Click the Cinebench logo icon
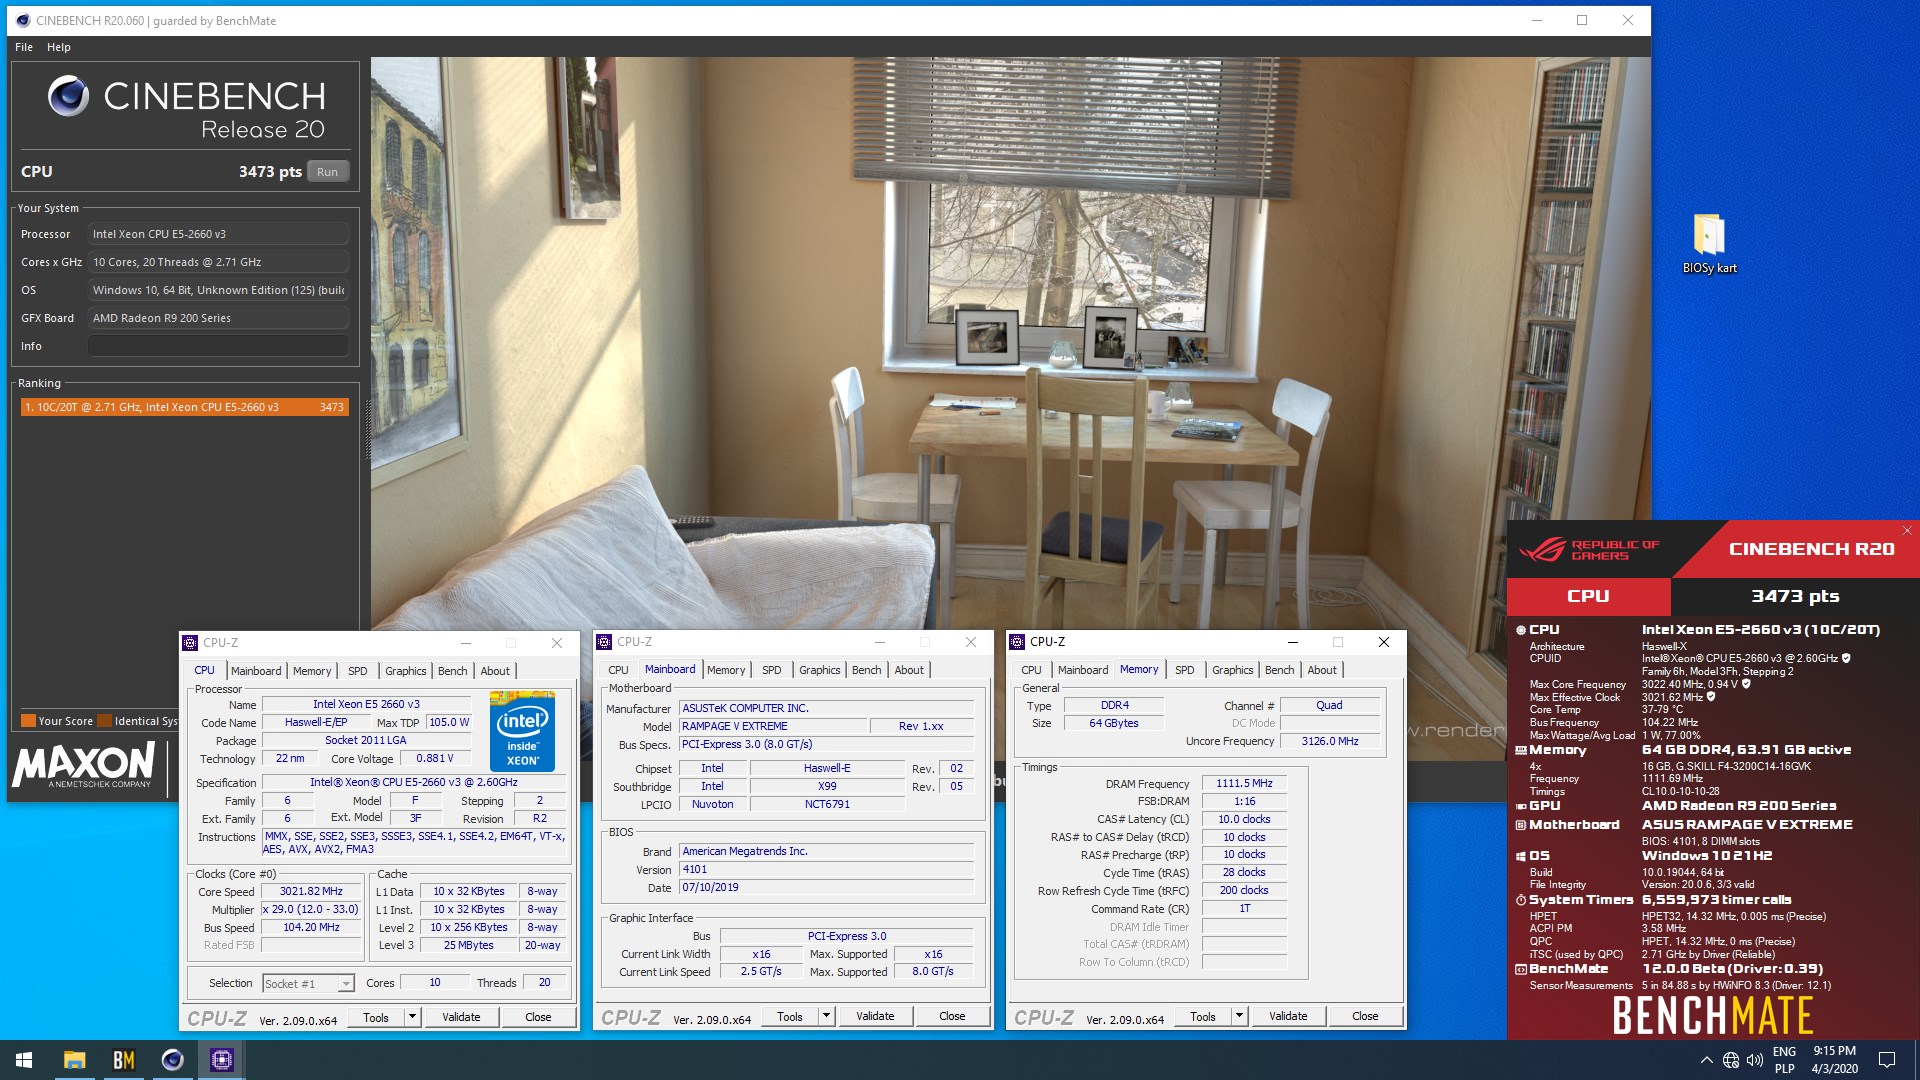The height and width of the screenshot is (1080, 1920). pyautogui.click(x=68, y=96)
